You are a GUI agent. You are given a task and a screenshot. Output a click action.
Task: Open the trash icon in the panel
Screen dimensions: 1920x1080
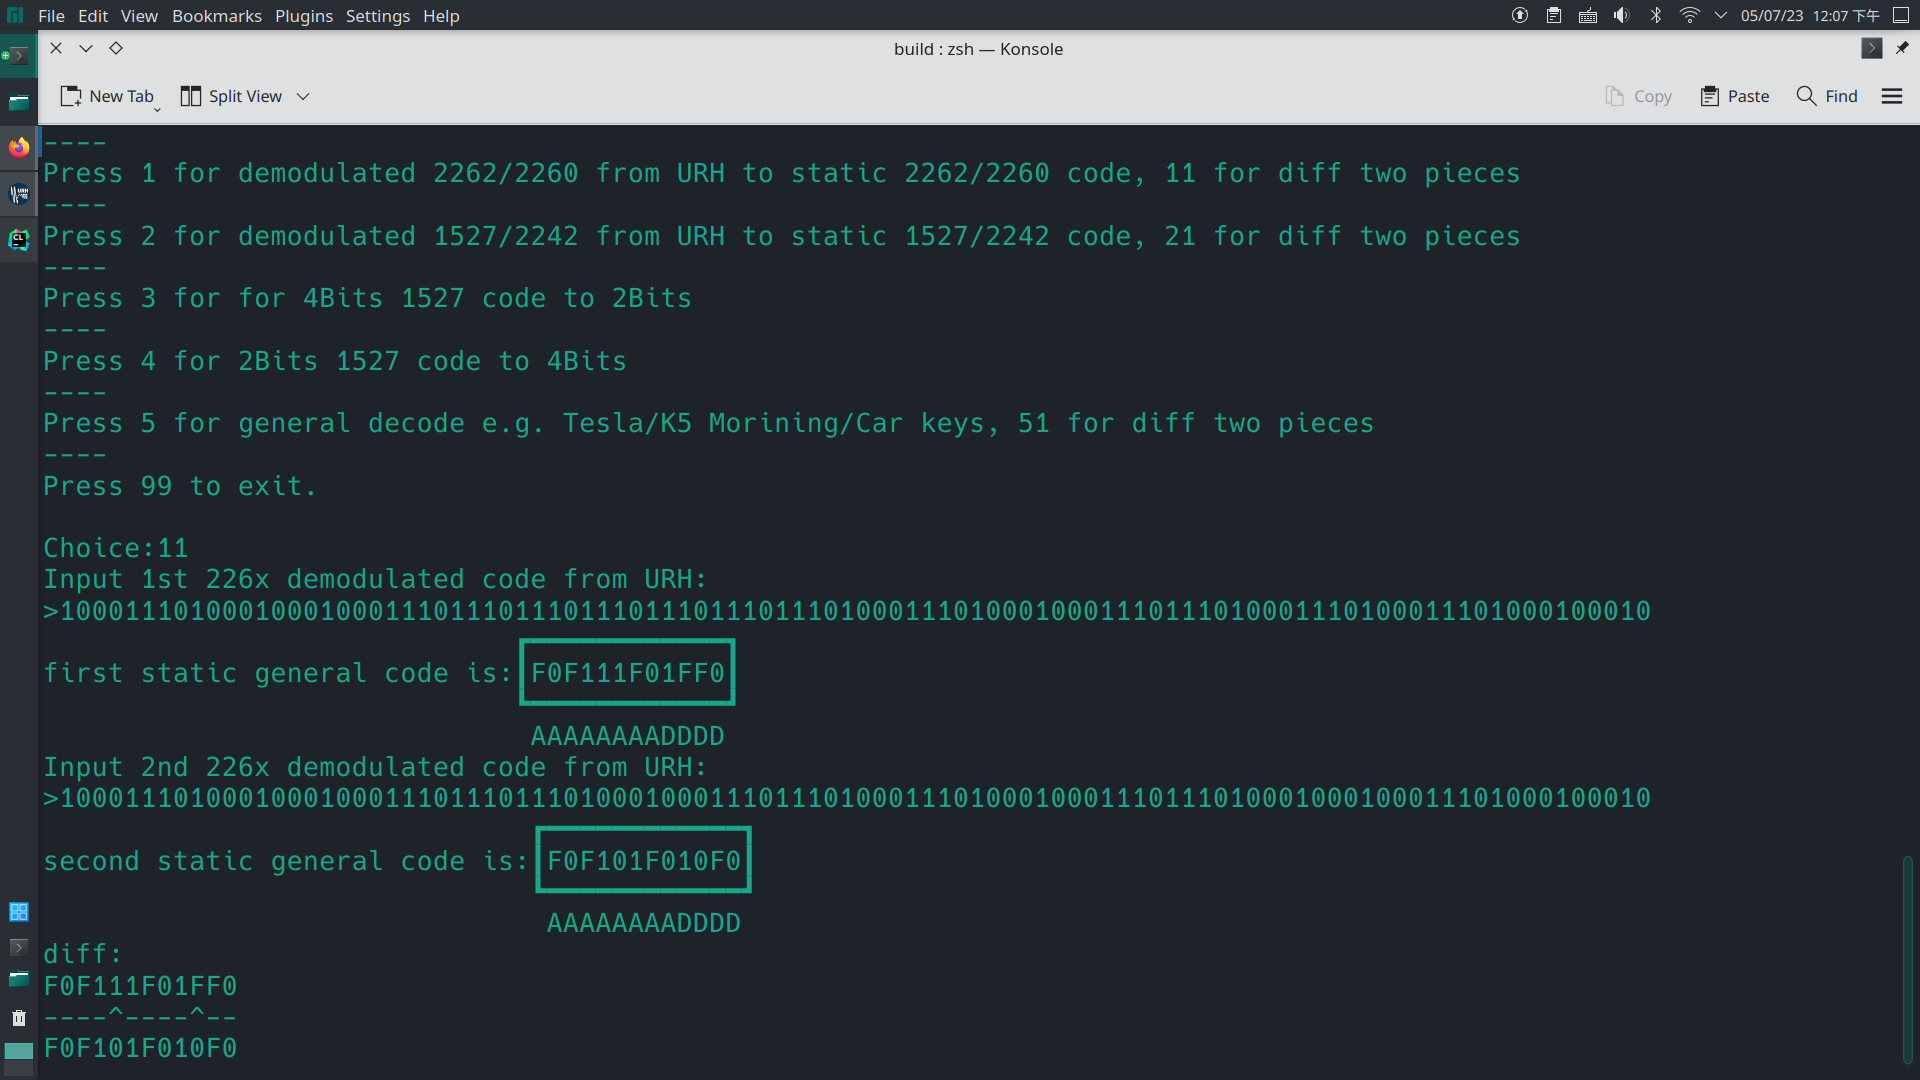click(19, 1018)
